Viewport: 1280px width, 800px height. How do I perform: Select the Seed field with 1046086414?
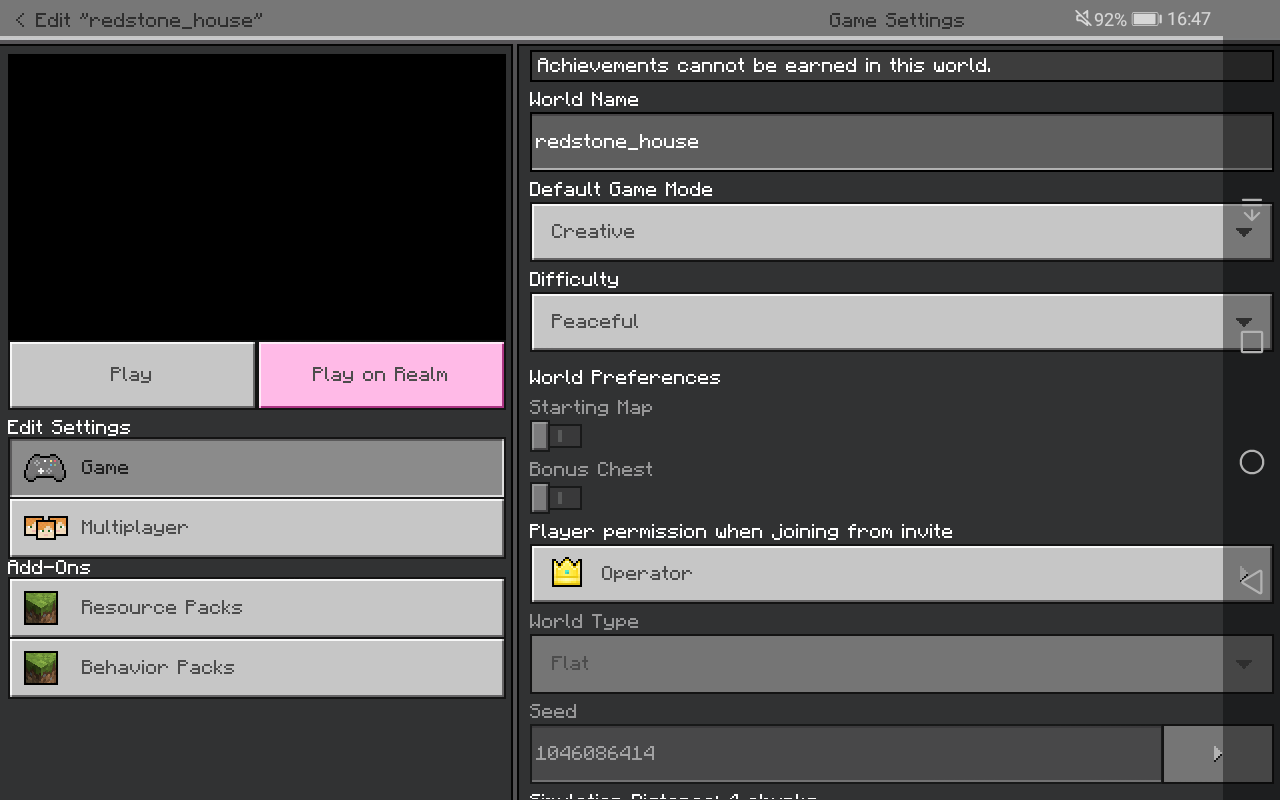click(846, 754)
